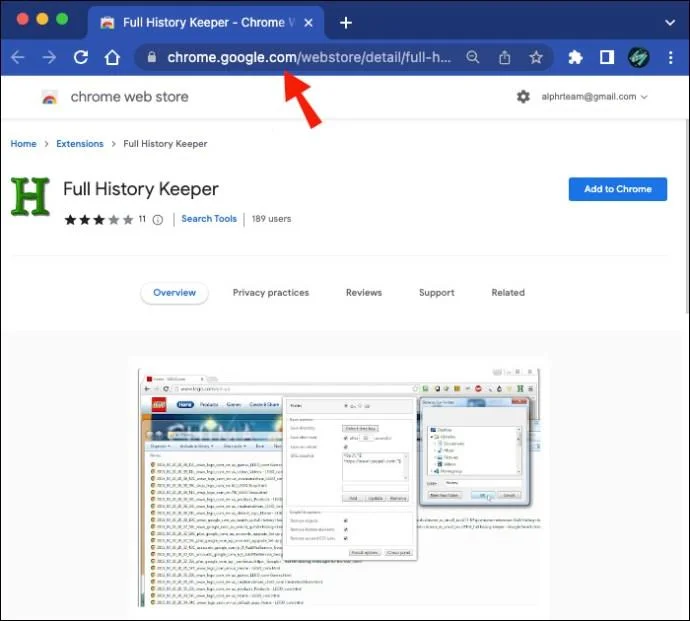Open a new tab with the plus button
This screenshot has width=690, height=621.
click(346, 23)
